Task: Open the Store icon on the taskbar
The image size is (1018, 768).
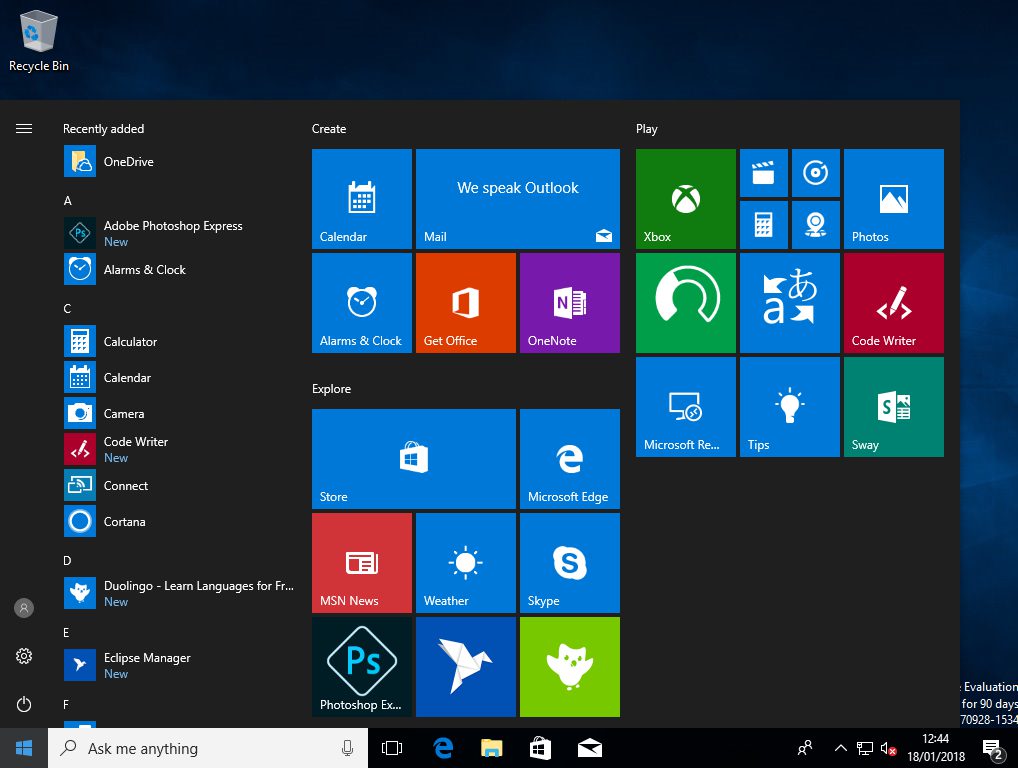Action: pyautogui.click(x=540, y=748)
